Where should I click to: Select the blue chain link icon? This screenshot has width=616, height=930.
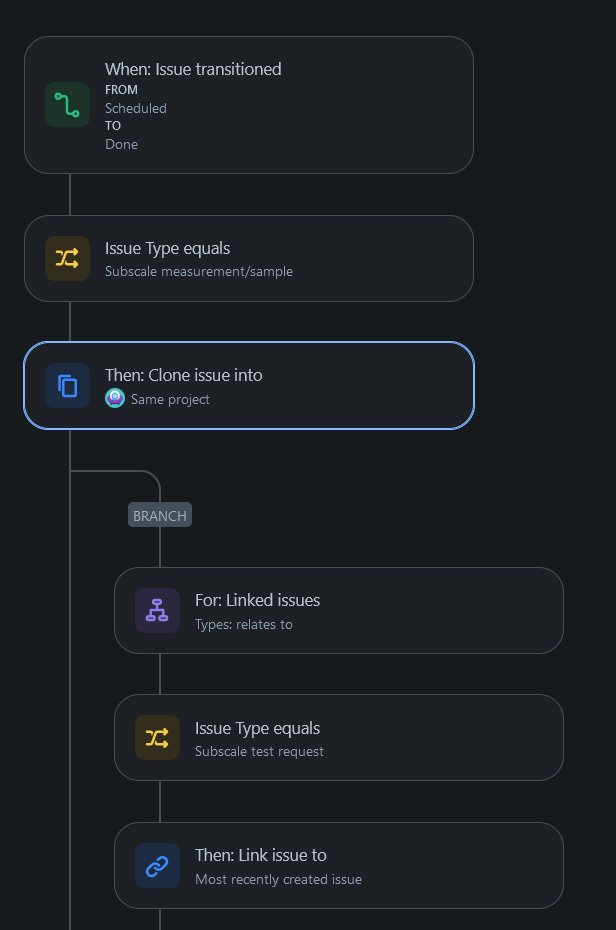coord(157,865)
